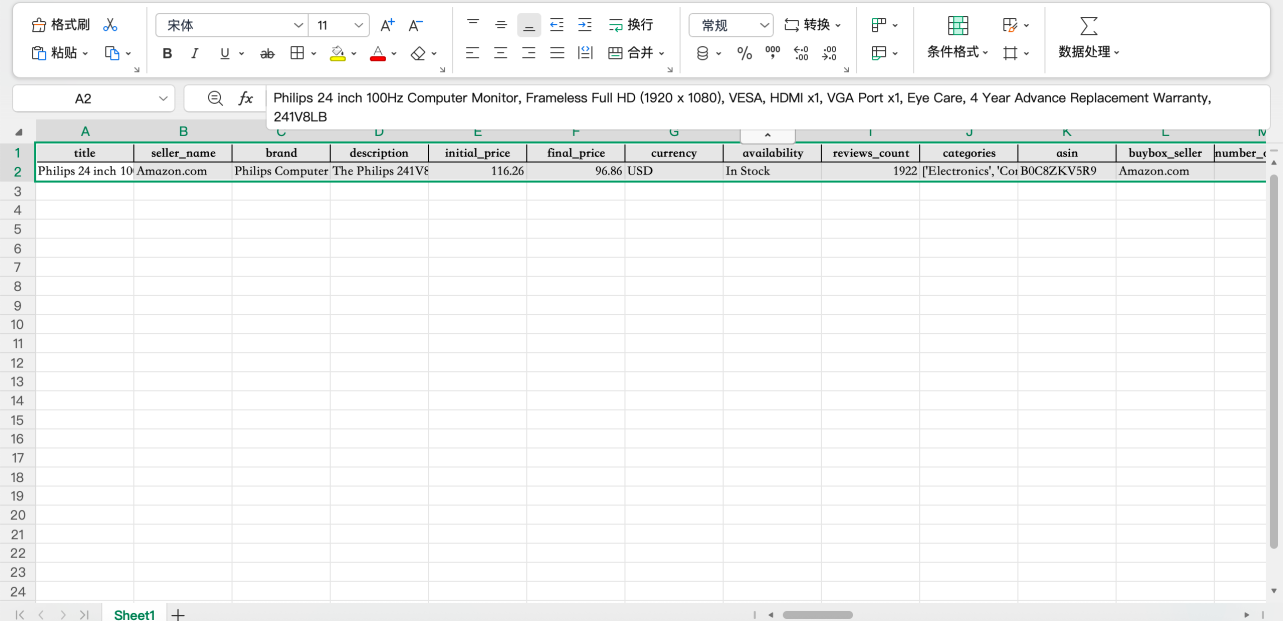Expand the Name Box dropdown
Viewport: 1283px width, 621px height.
click(163, 98)
